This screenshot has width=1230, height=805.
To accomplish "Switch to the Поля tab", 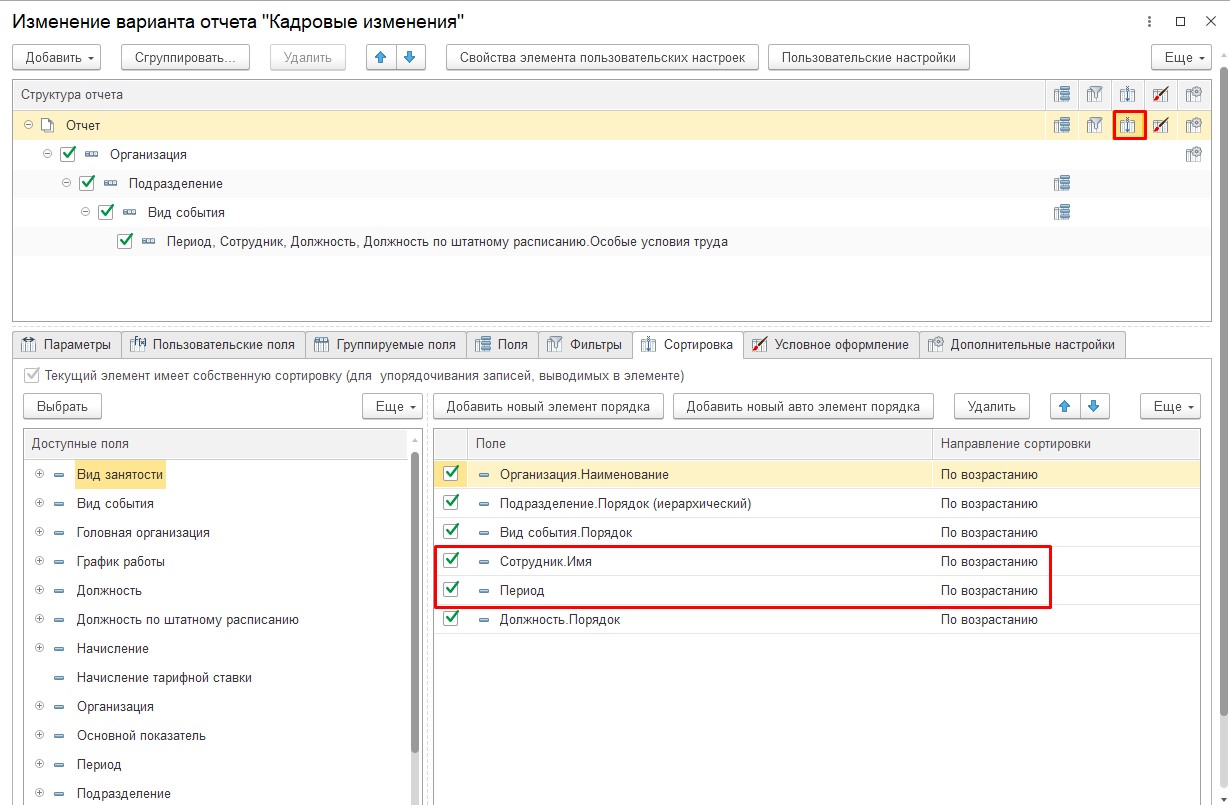I will pyautogui.click(x=502, y=344).
